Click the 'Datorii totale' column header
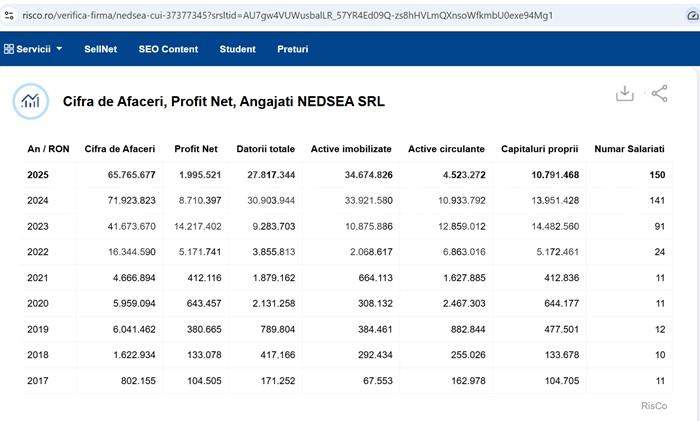 (266, 149)
